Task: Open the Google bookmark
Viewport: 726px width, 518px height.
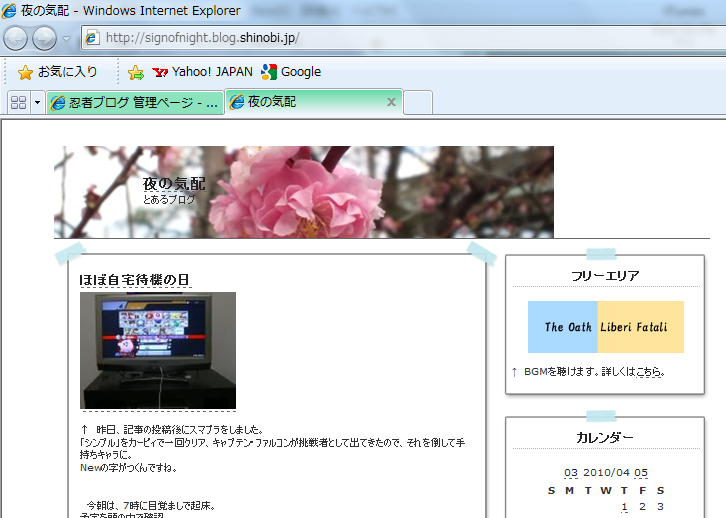Action: tap(291, 72)
